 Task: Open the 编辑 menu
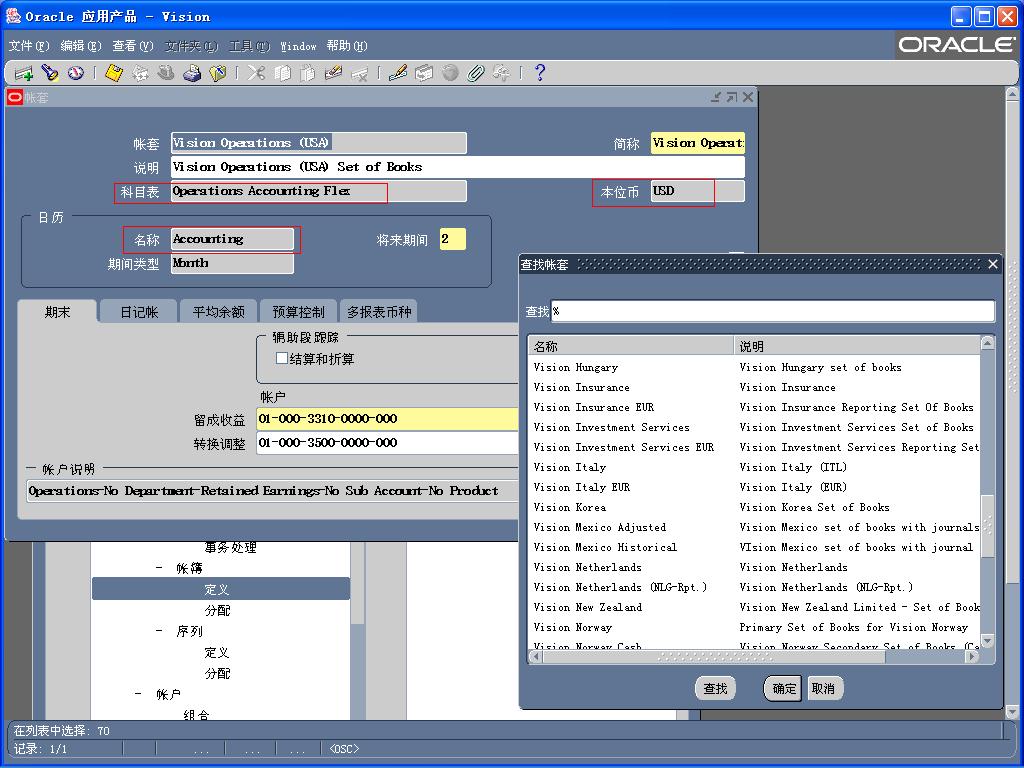tap(81, 46)
